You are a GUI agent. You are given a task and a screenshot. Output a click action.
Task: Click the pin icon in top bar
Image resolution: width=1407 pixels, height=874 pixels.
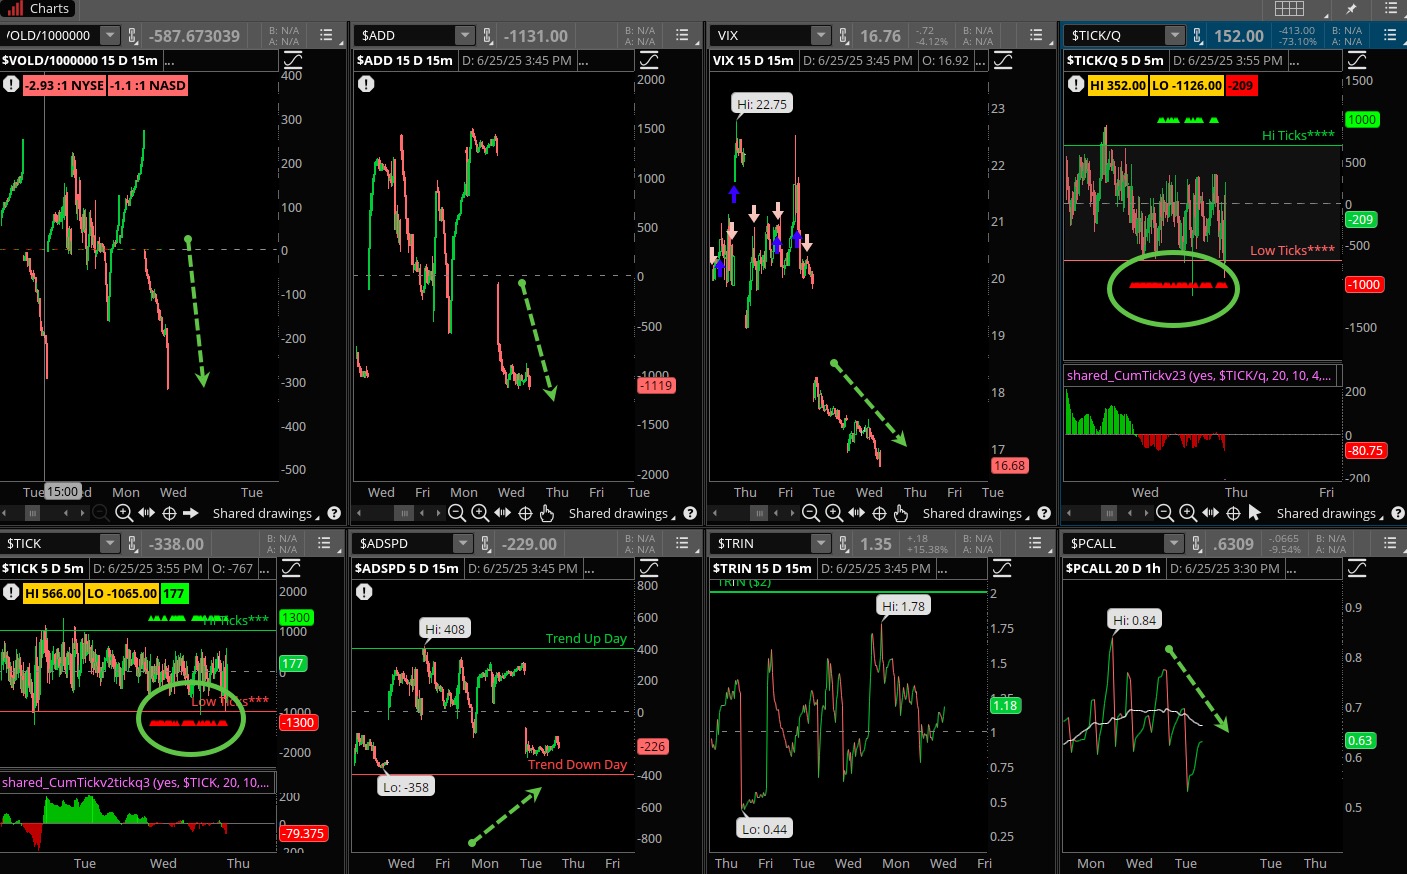pyautogui.click(x=1351, y=9)
